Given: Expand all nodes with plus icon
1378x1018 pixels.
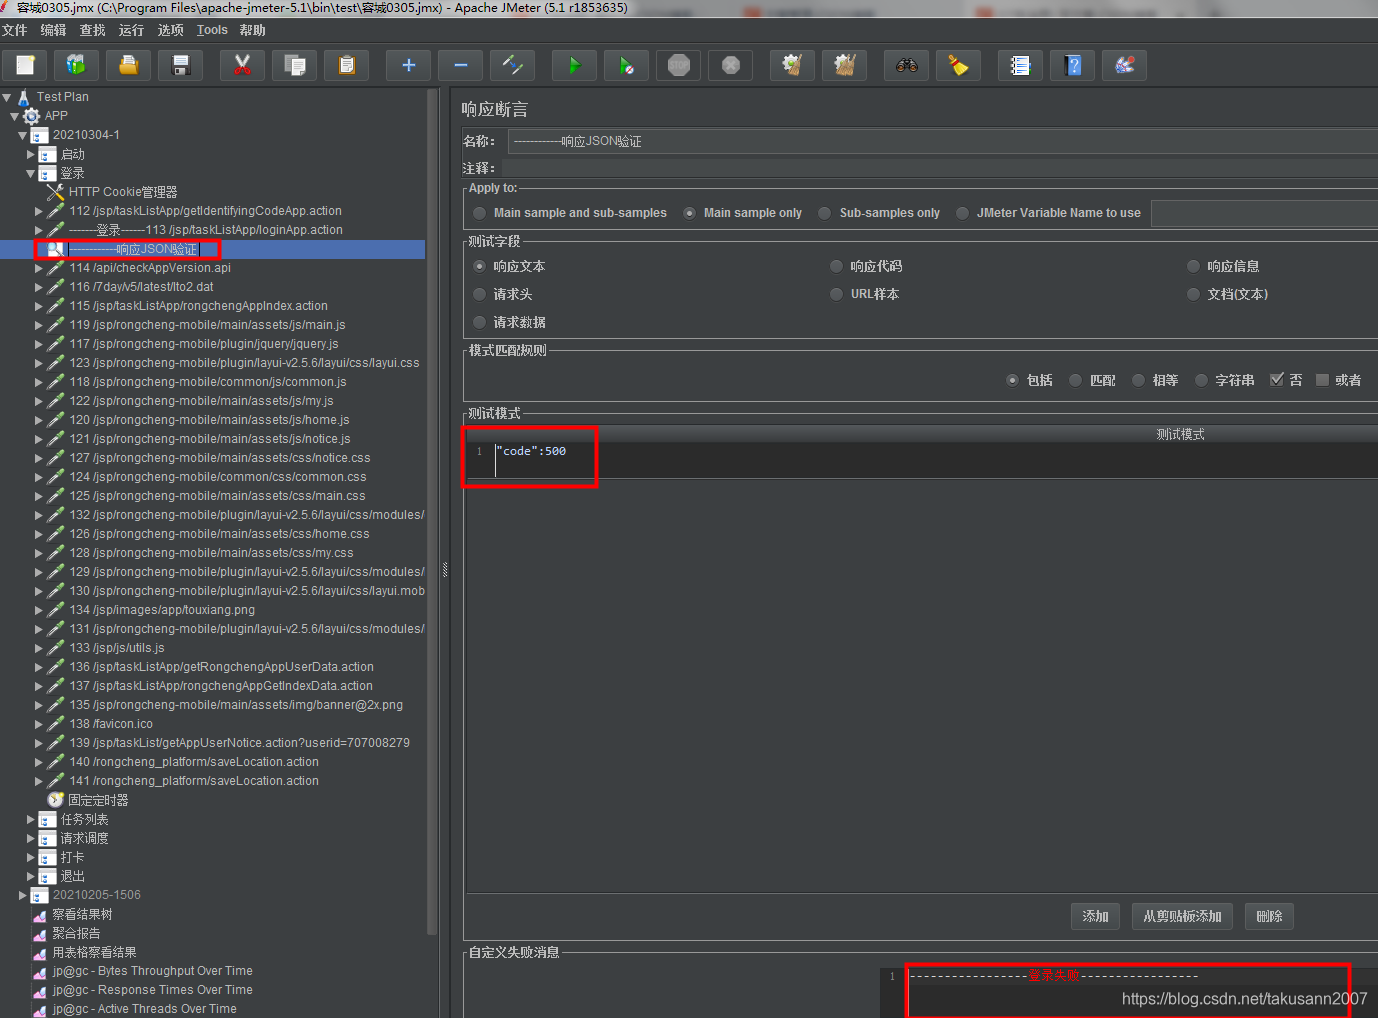Looking at the screenshot, I should [408, 65].
